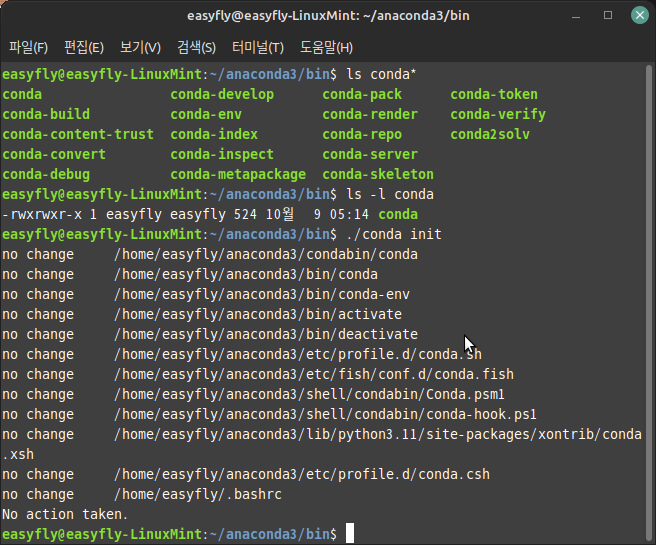
Task: Open the 검색(S) menu
Action: [x=196, y=47]
